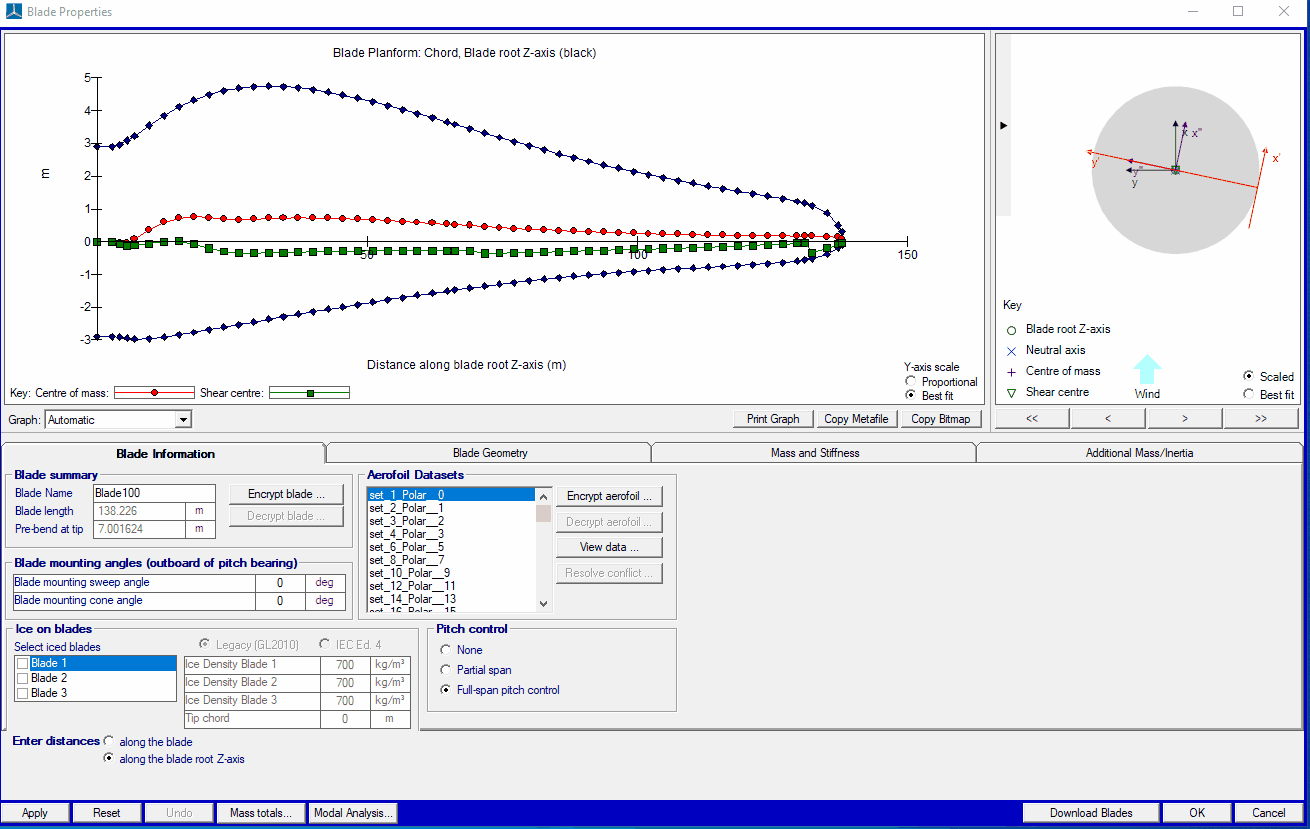Expand the side panel with the black arrow
Viewport: 1310px width, 829px height.
pyautogui.click(x=1004, y=125)
